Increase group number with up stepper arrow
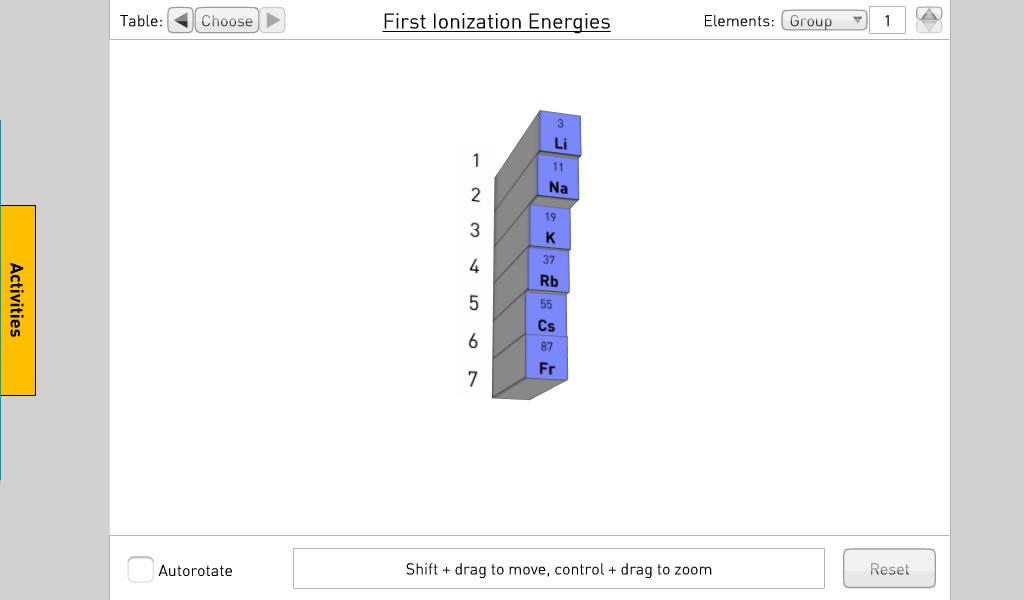 click(929, 14)
